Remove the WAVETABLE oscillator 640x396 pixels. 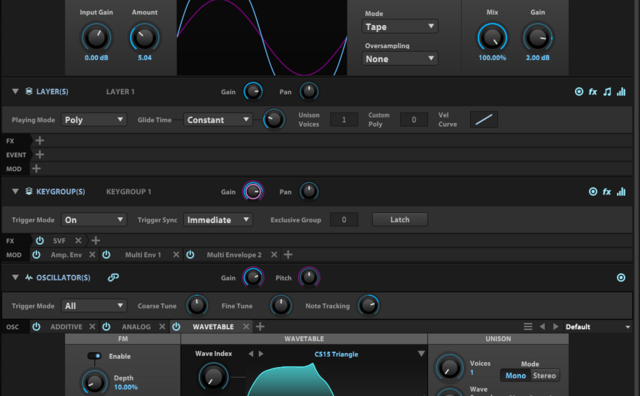(246, 327)
